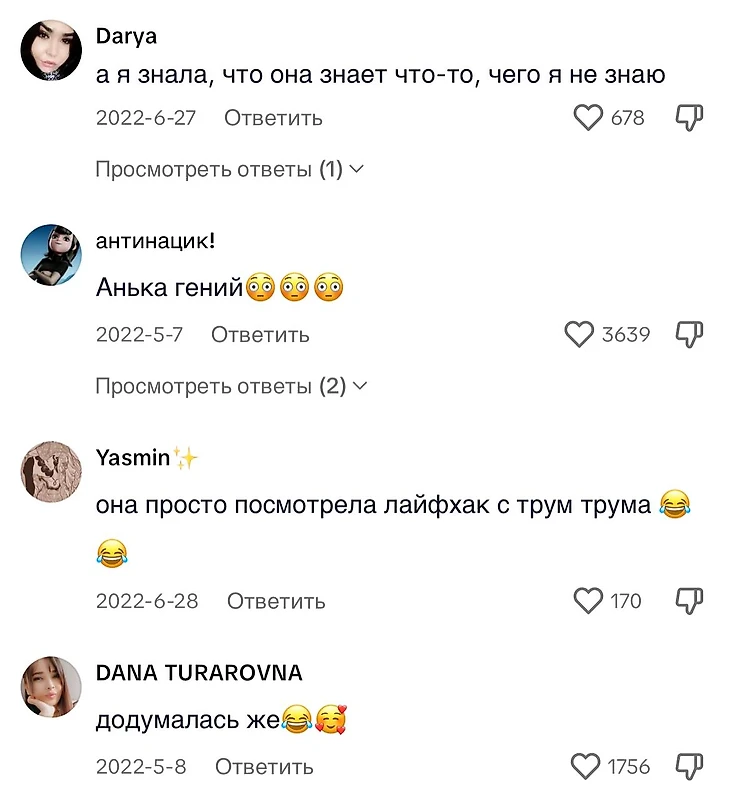The width and height of the screenshot is (730, 801).
Task: Like the антинацик! comment via heart
Action: [579, 335]
